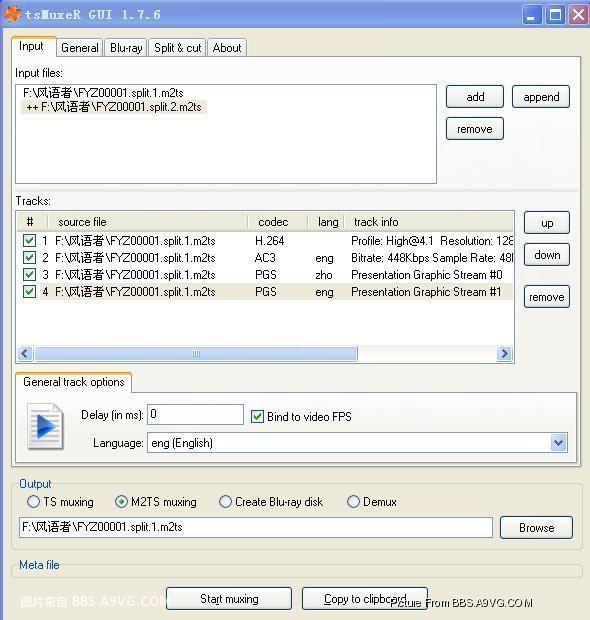The image size is (590, 620).
Task: Click the source file column header
Action: click(x=148, y=222)
